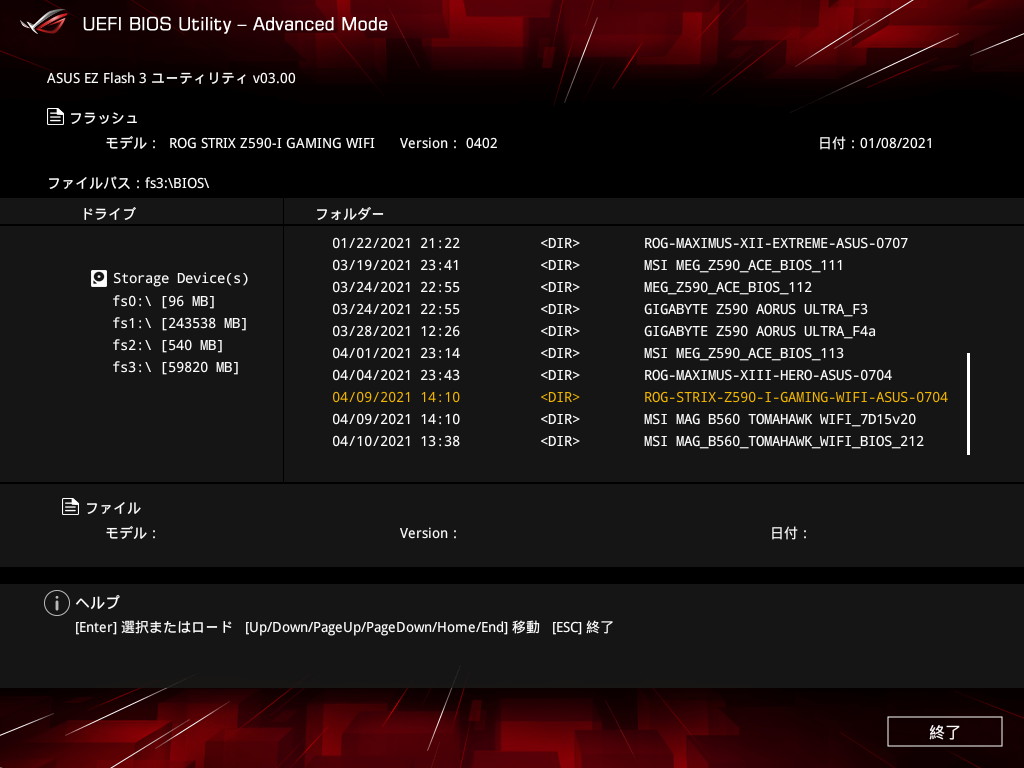The width and height of the screenshot is (1024, 768).
Task: Click the date 01/08/2021 text
Action: pyautogui.click(x=896, y=143)
